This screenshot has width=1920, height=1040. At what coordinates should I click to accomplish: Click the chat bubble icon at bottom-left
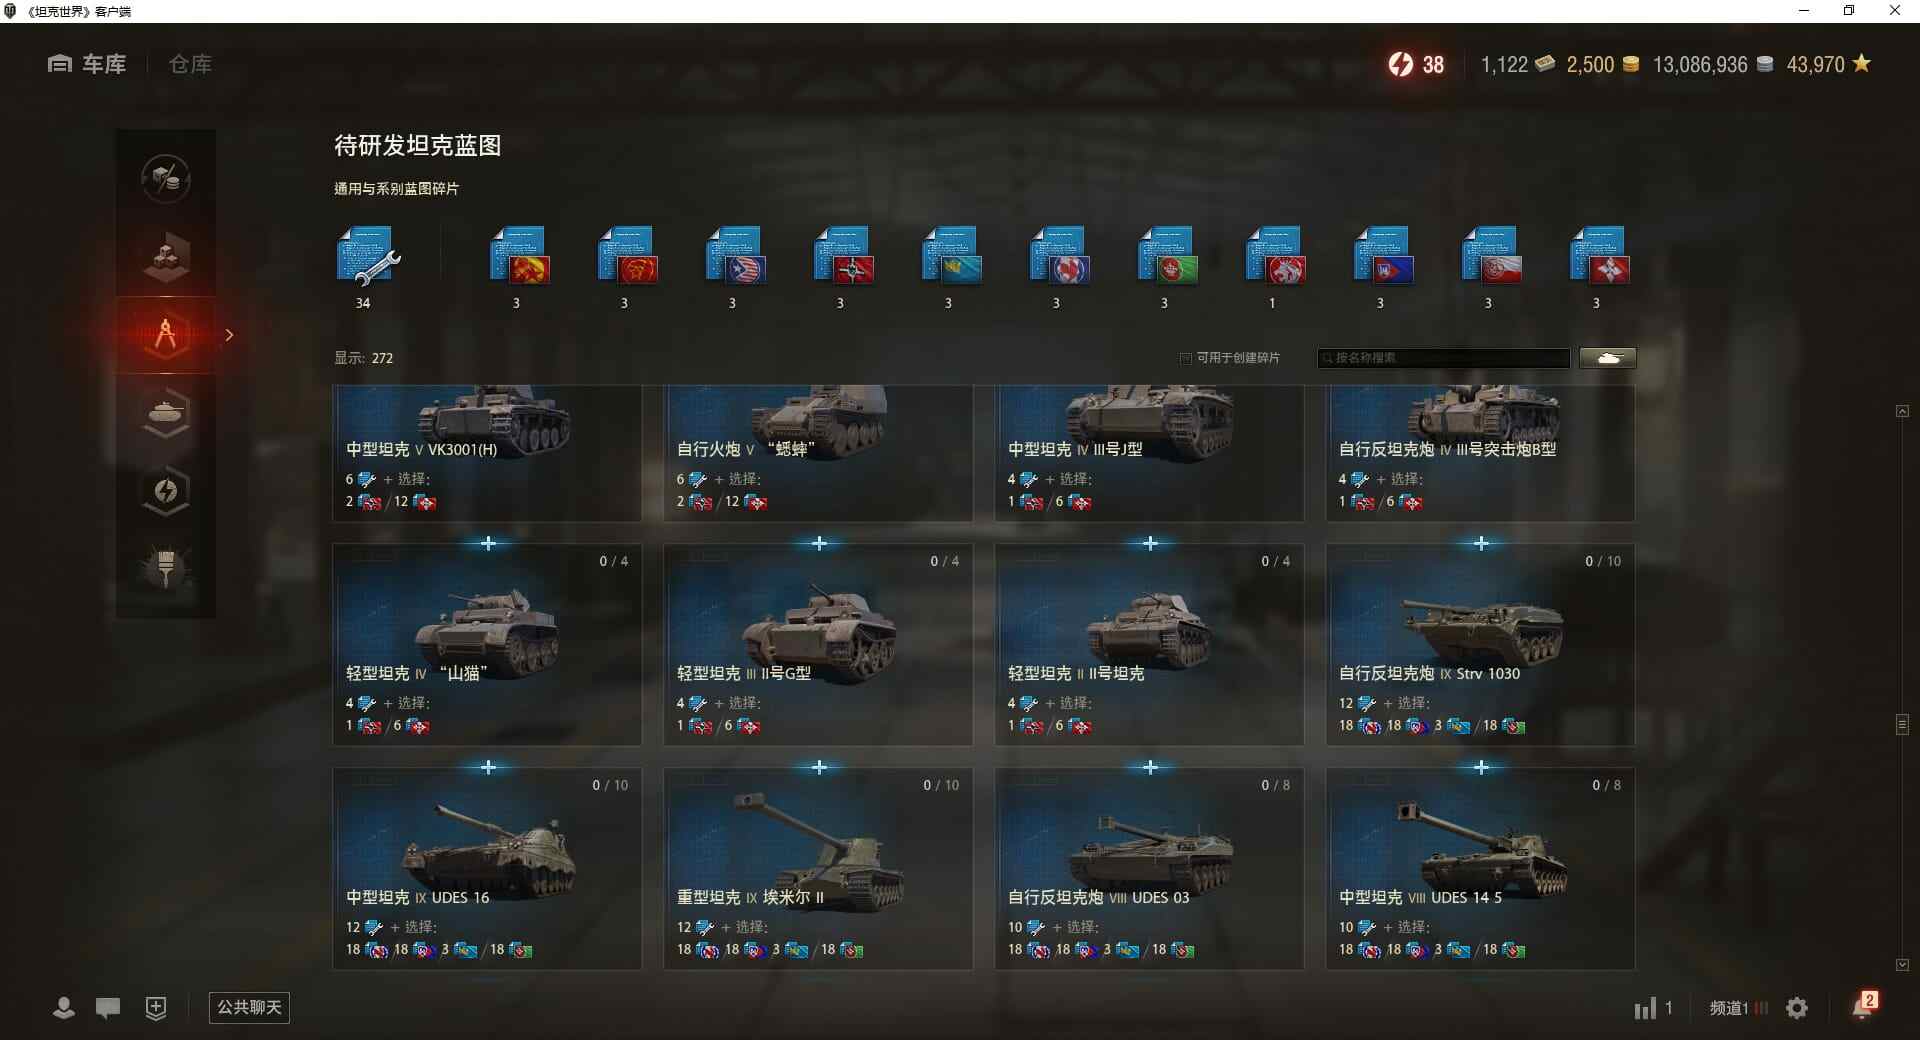click(x=108, y=1008)
